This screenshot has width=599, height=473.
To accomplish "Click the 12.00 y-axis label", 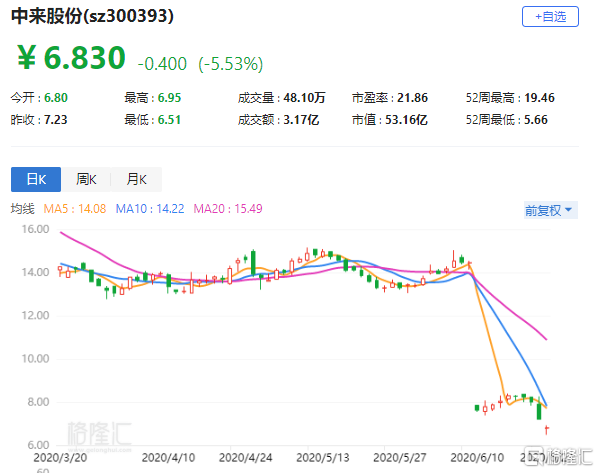I will pyautogui.click(x=35, y=316).
